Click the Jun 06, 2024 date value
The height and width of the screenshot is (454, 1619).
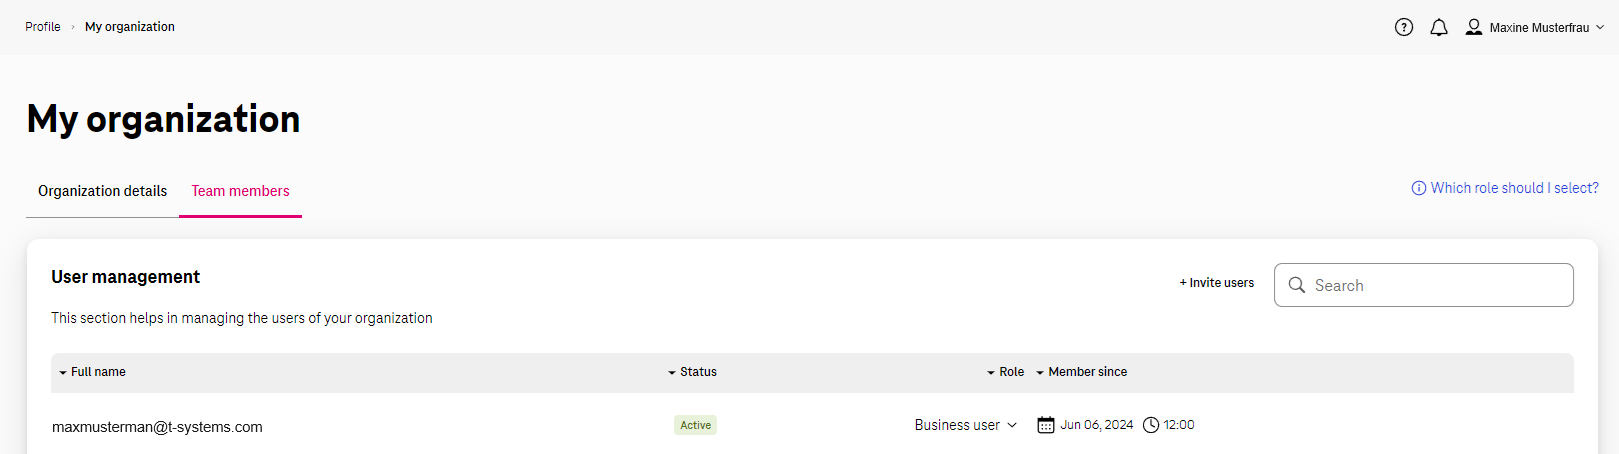click(x=1097, y=425)
